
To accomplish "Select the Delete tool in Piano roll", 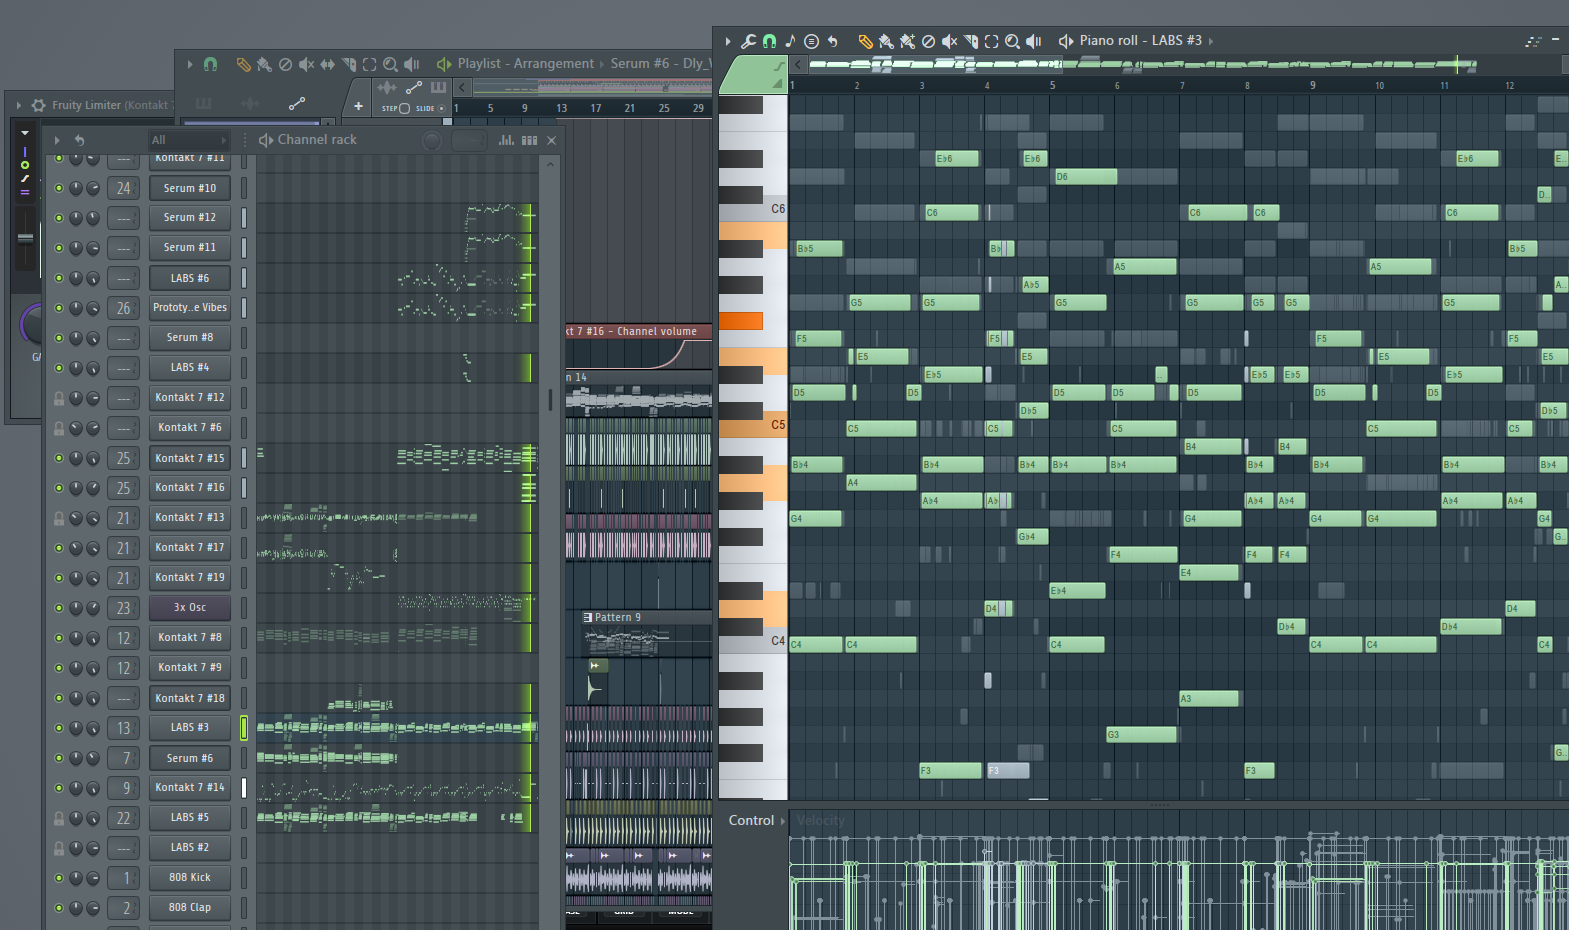I will click(x=928, y=41).
